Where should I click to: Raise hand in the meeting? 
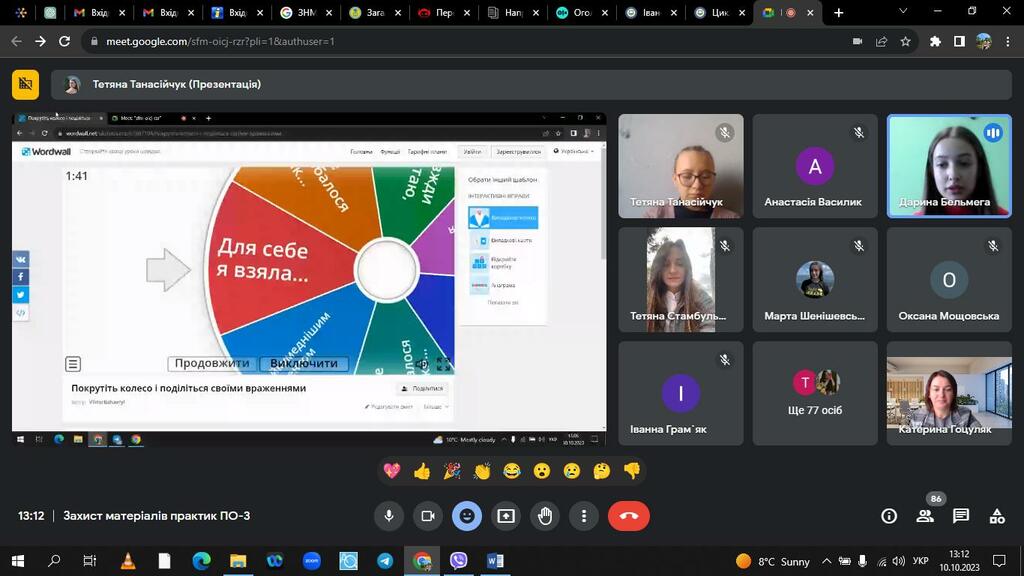pos(545,516)
